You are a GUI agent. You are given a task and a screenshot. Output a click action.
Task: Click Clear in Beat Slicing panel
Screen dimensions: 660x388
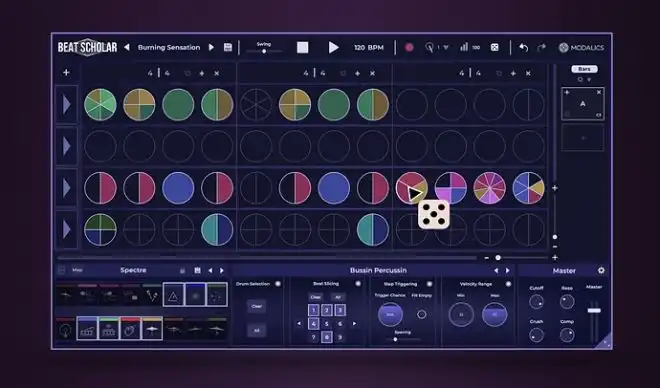316,297
